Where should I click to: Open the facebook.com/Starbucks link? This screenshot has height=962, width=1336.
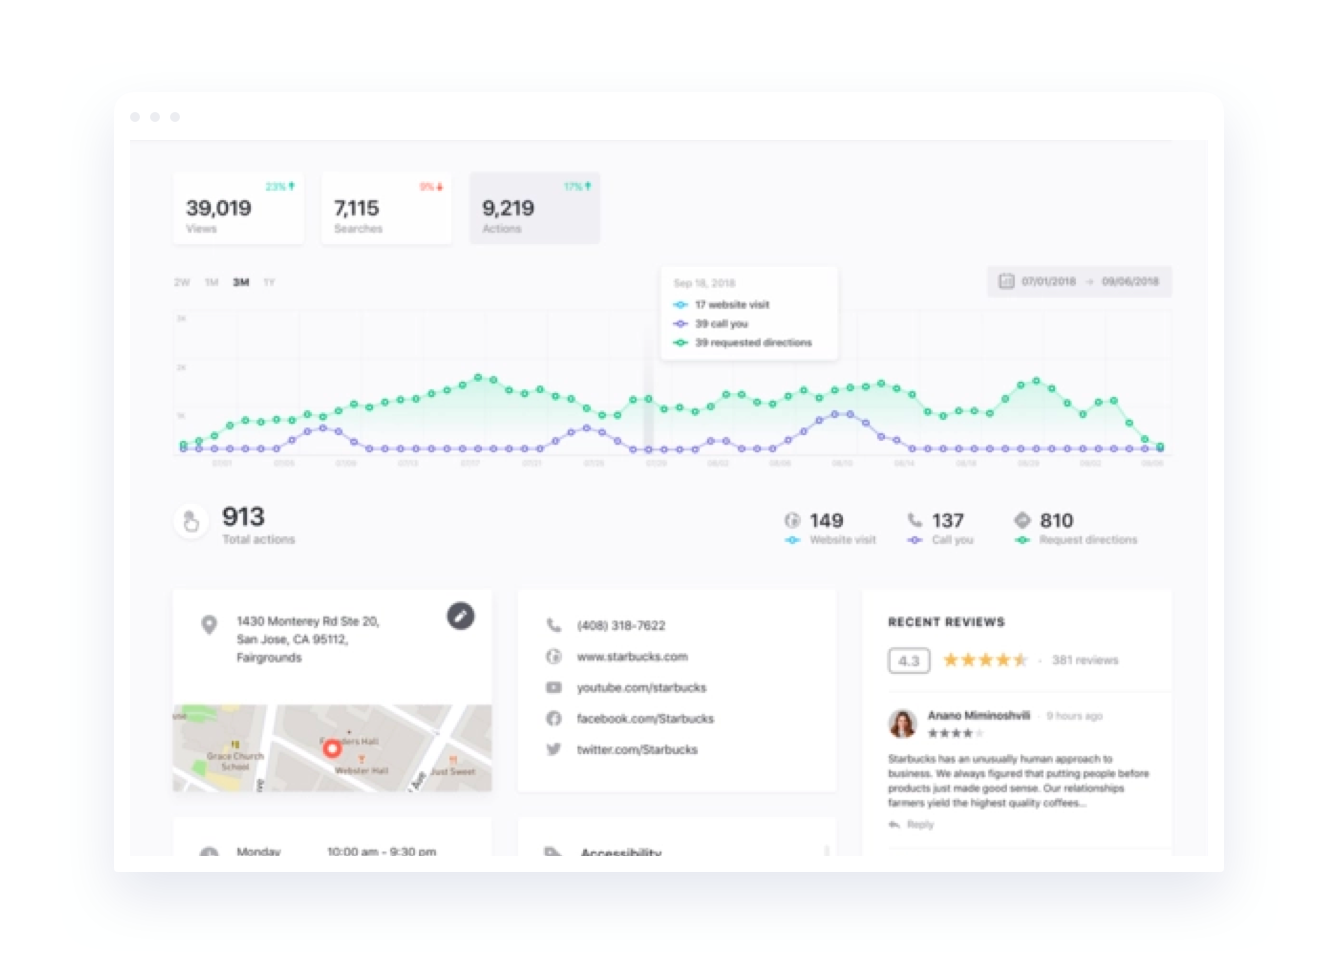pyautogui.click(x=645, y=719)
